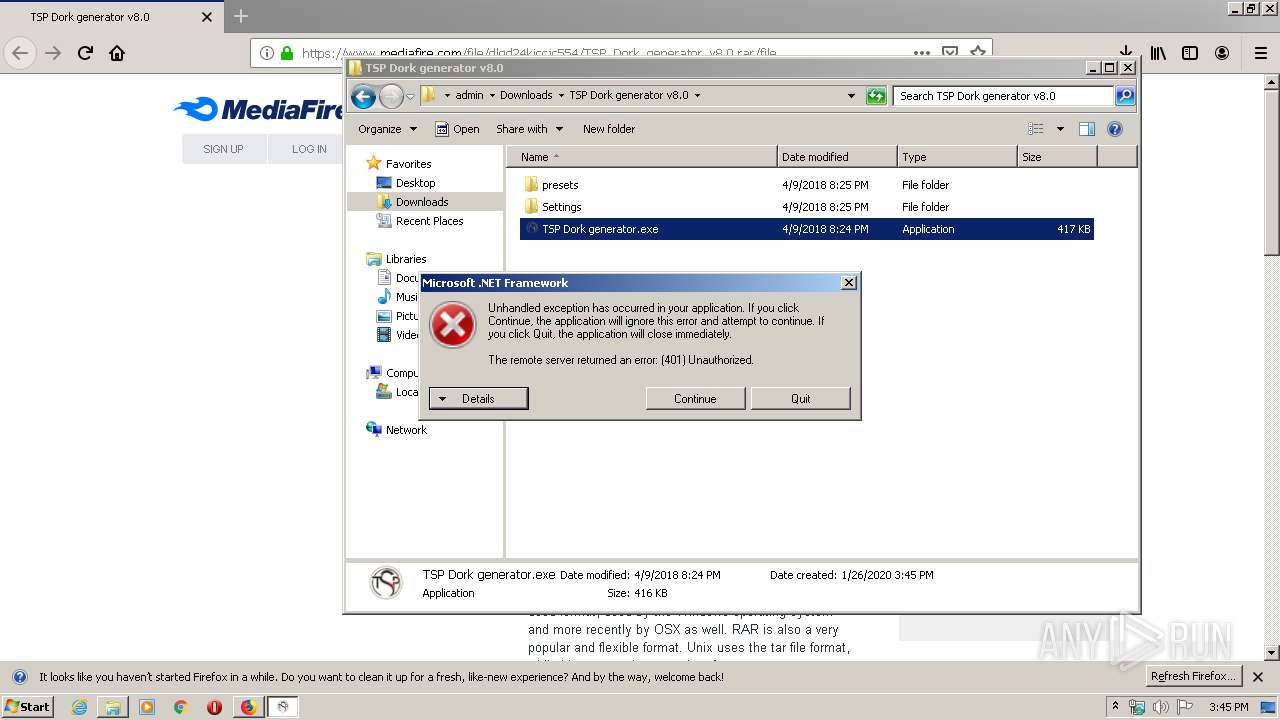Click the Explorer search magnifier icon
1280x720 pixels.
click(1125, 96)
